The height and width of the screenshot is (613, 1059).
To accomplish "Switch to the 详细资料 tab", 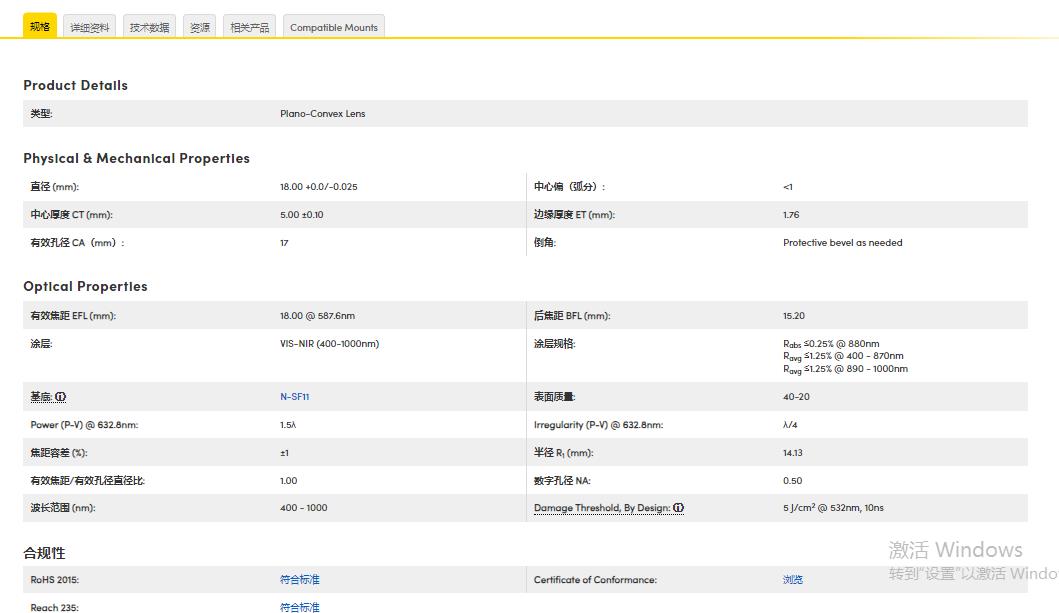I will point(90,27).
